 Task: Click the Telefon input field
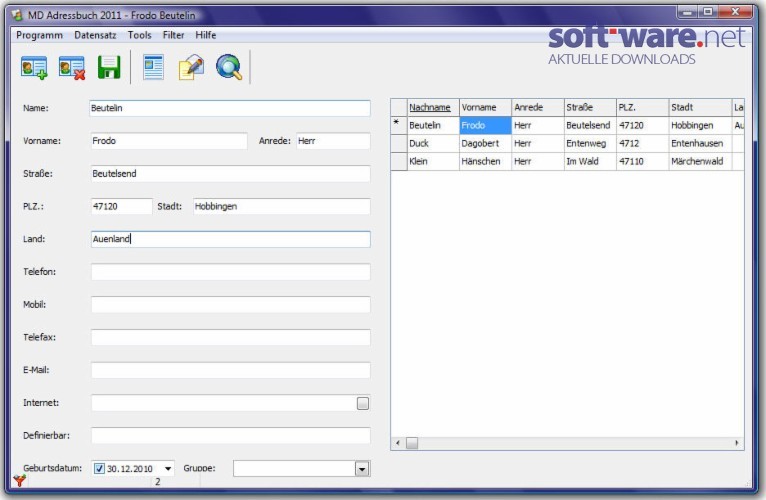pos(231,272)
